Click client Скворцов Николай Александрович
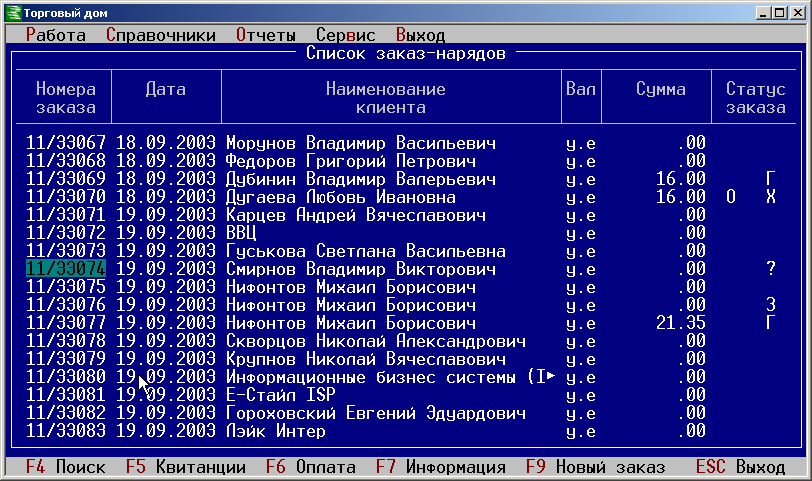812x481 pixels. [376, 341]
